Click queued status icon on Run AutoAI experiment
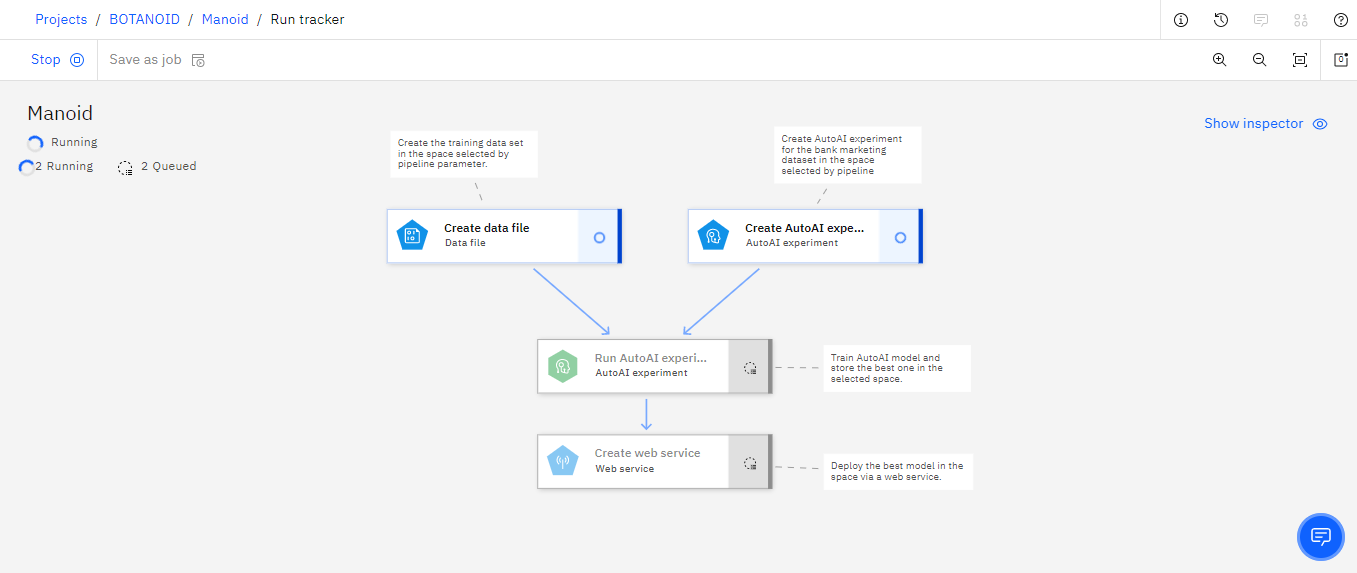1357x573 pixels. [750, 368]
